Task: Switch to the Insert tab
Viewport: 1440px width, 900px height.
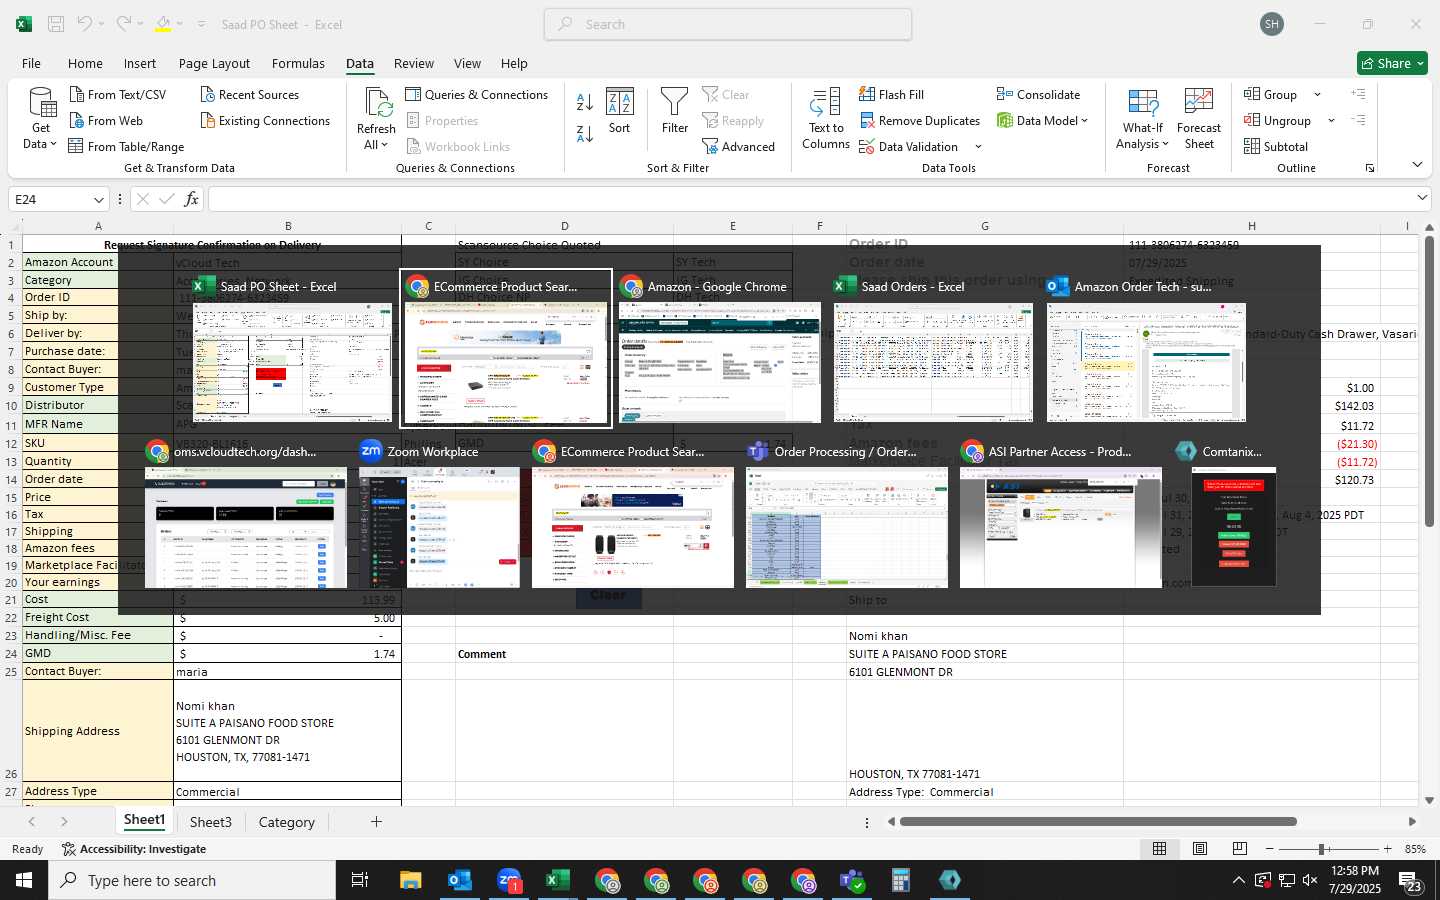Action: (x=140, y=63)
